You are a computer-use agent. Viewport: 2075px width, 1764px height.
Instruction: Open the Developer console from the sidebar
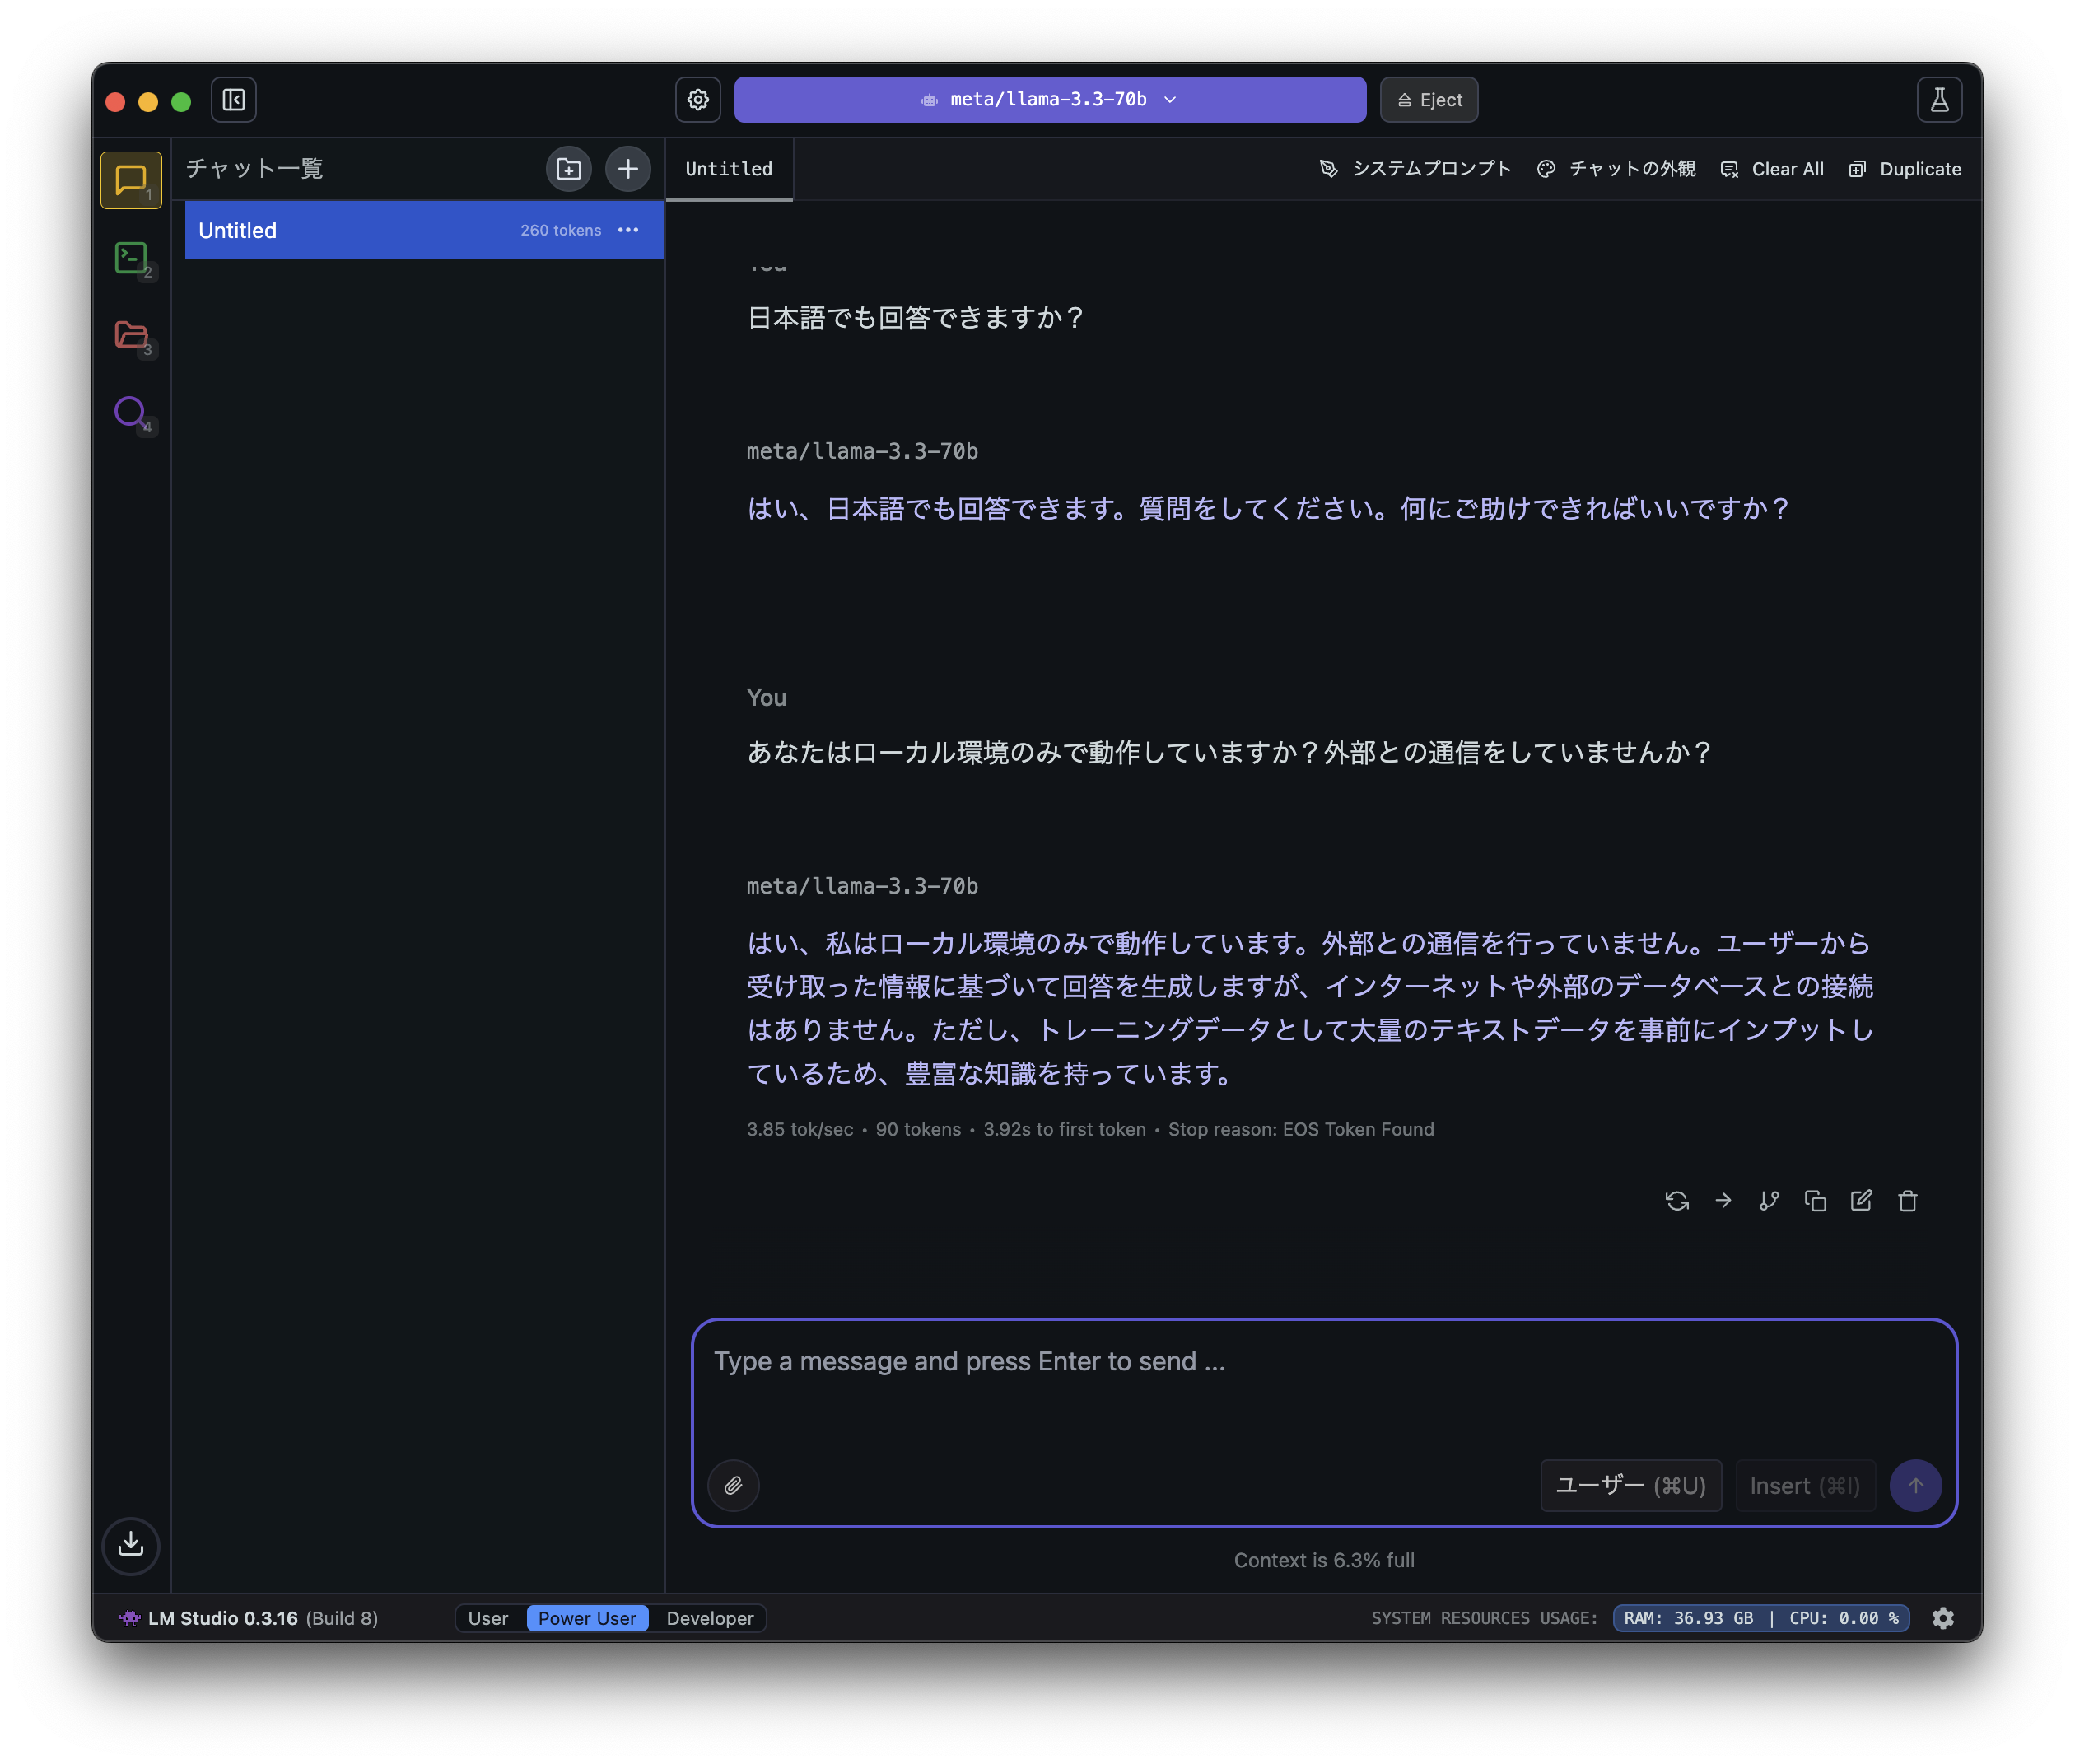(x=130, y=258)
